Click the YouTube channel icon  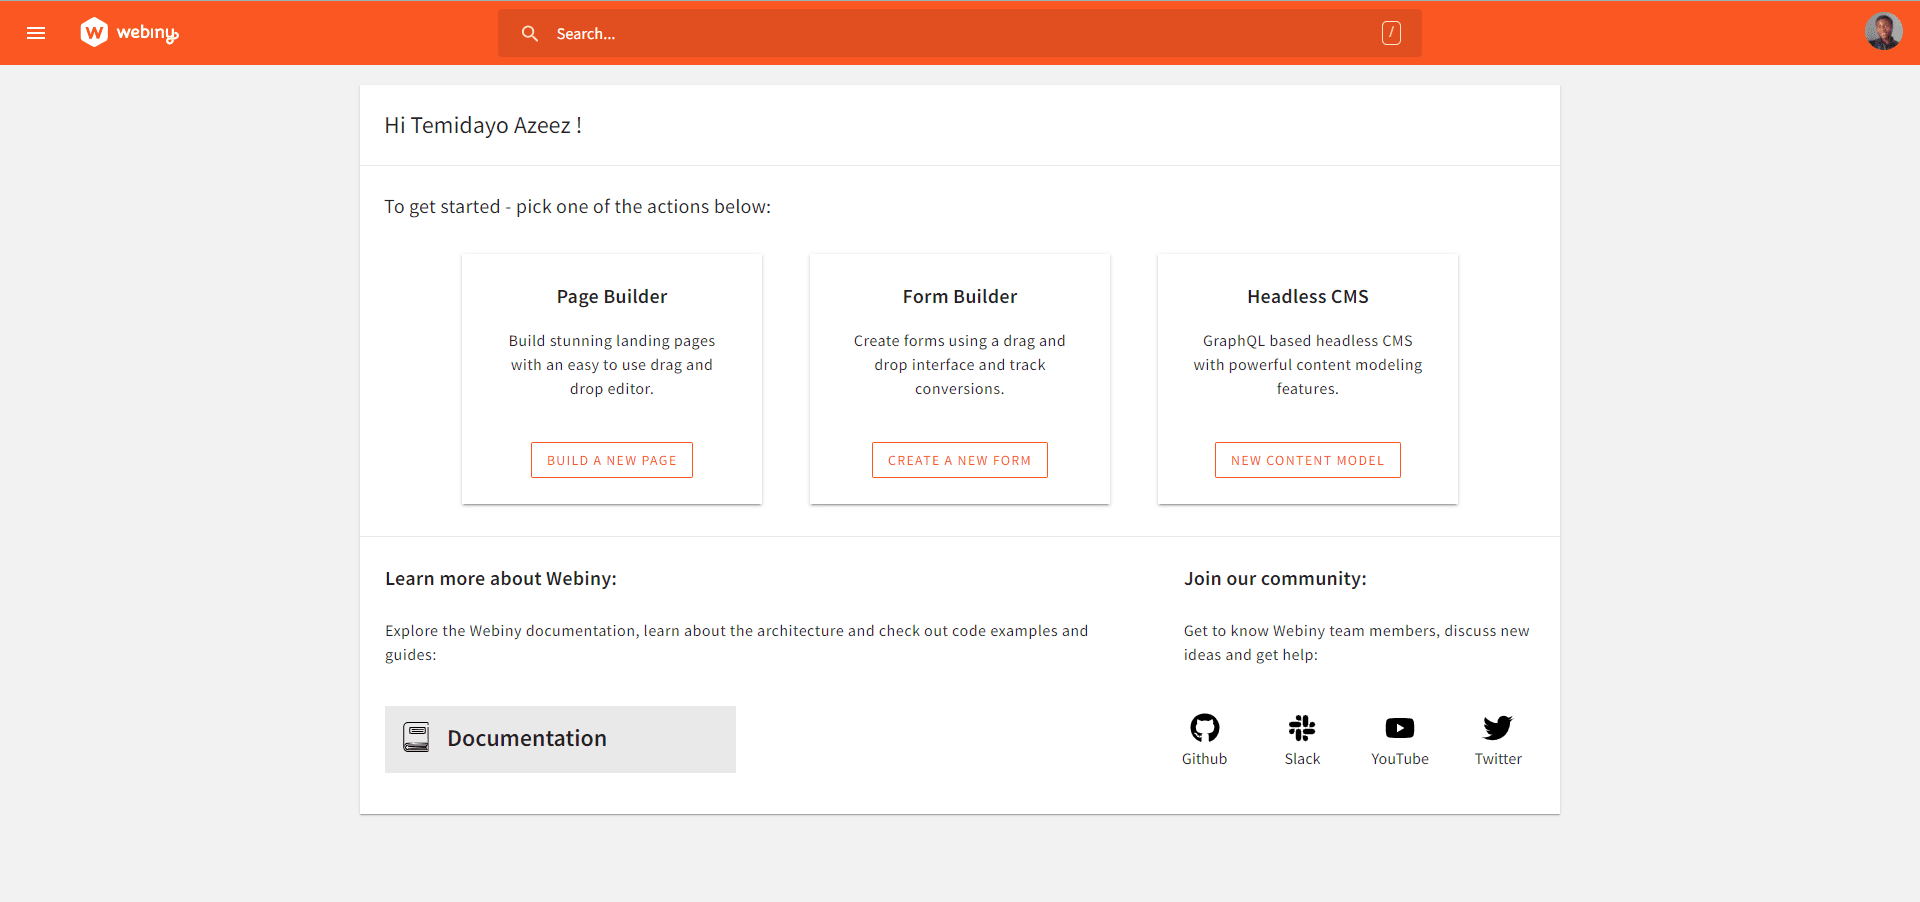point(1399,728)
